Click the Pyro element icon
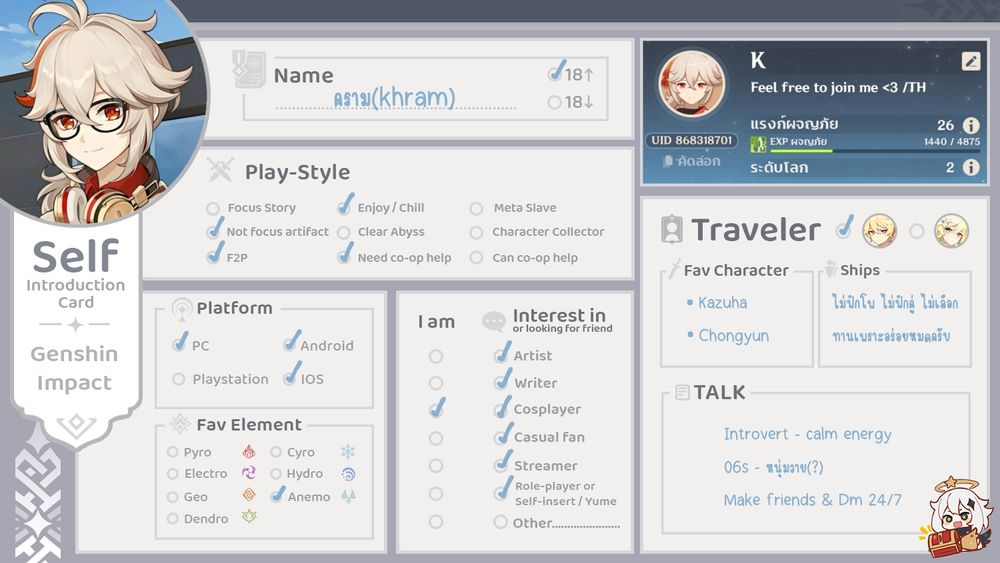The height and width of the screenshot is (563, 1000). click(249, 452)
